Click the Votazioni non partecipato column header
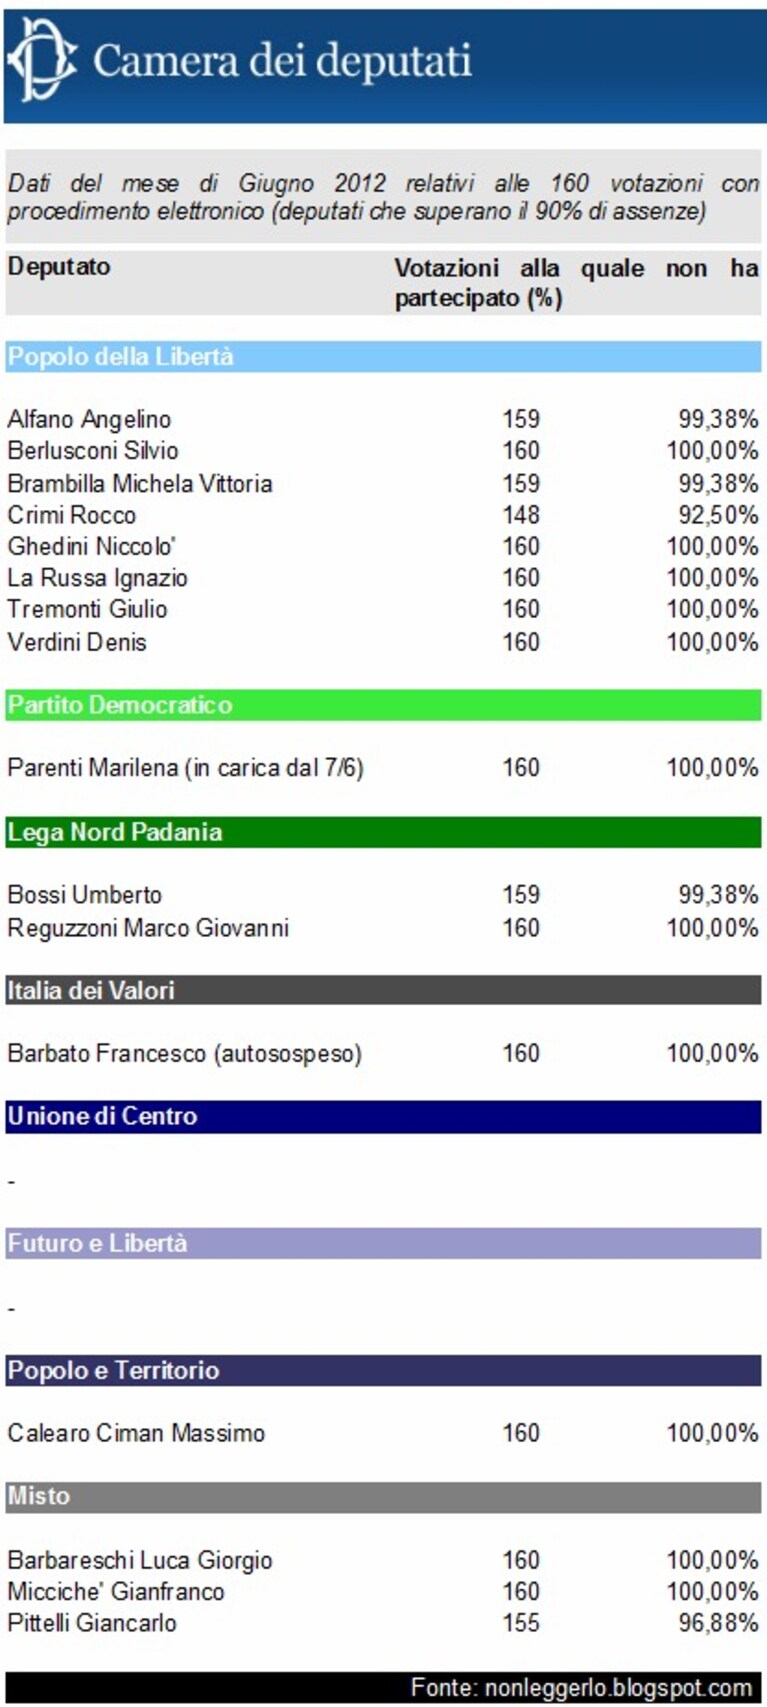767x1707 pixels. pyautogui.click(x=576, y=283)
